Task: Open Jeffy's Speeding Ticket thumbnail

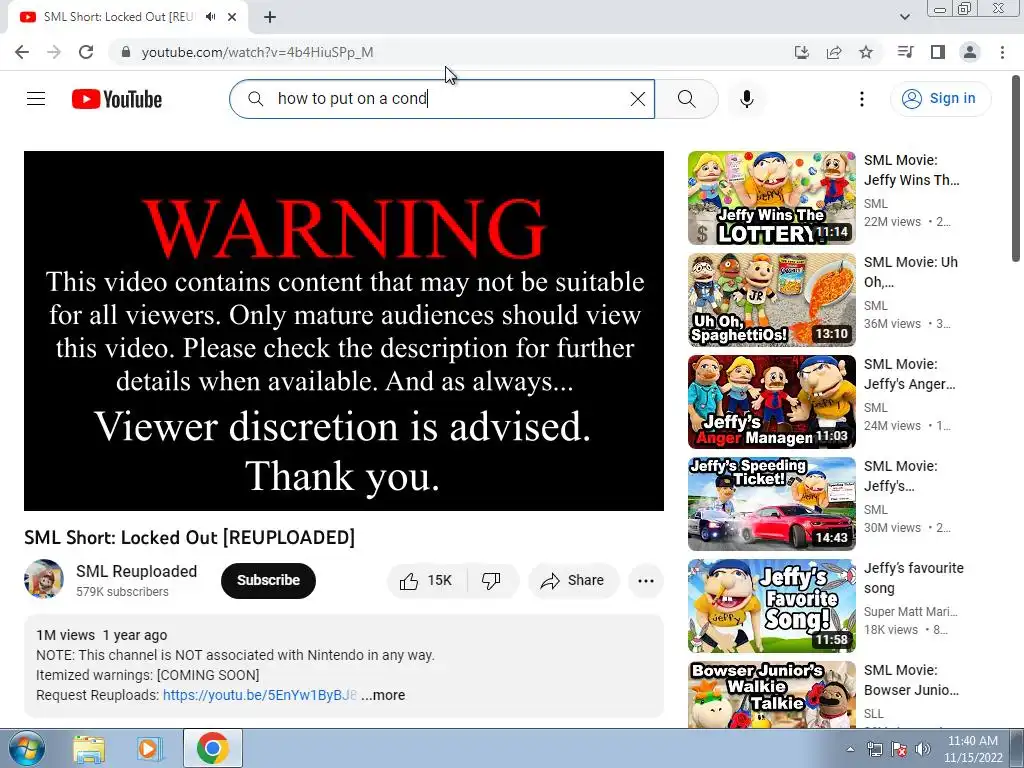Action: (x=771, y=504)
